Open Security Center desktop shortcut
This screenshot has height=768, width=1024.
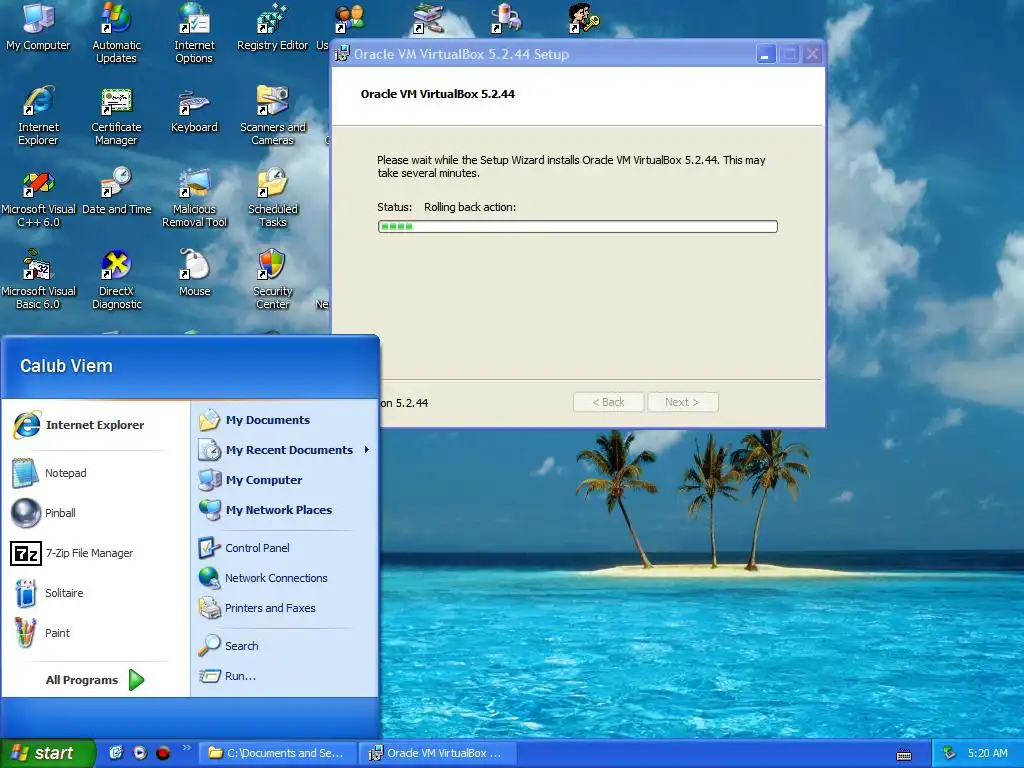tap(272, 280)
